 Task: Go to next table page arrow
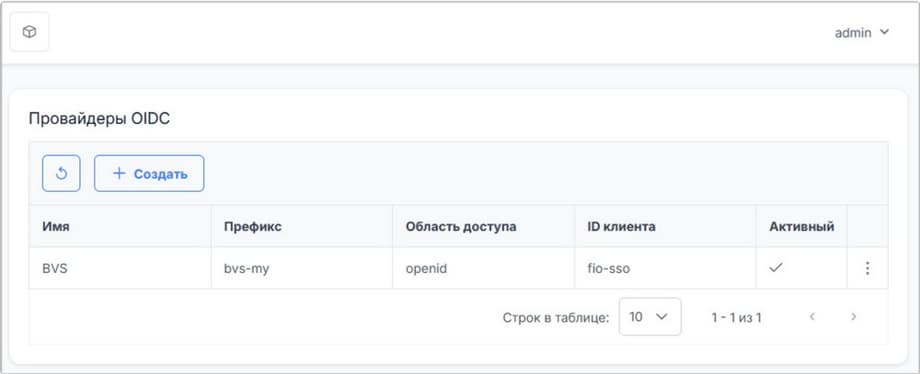pyautogui.click(x=854, y=317)
